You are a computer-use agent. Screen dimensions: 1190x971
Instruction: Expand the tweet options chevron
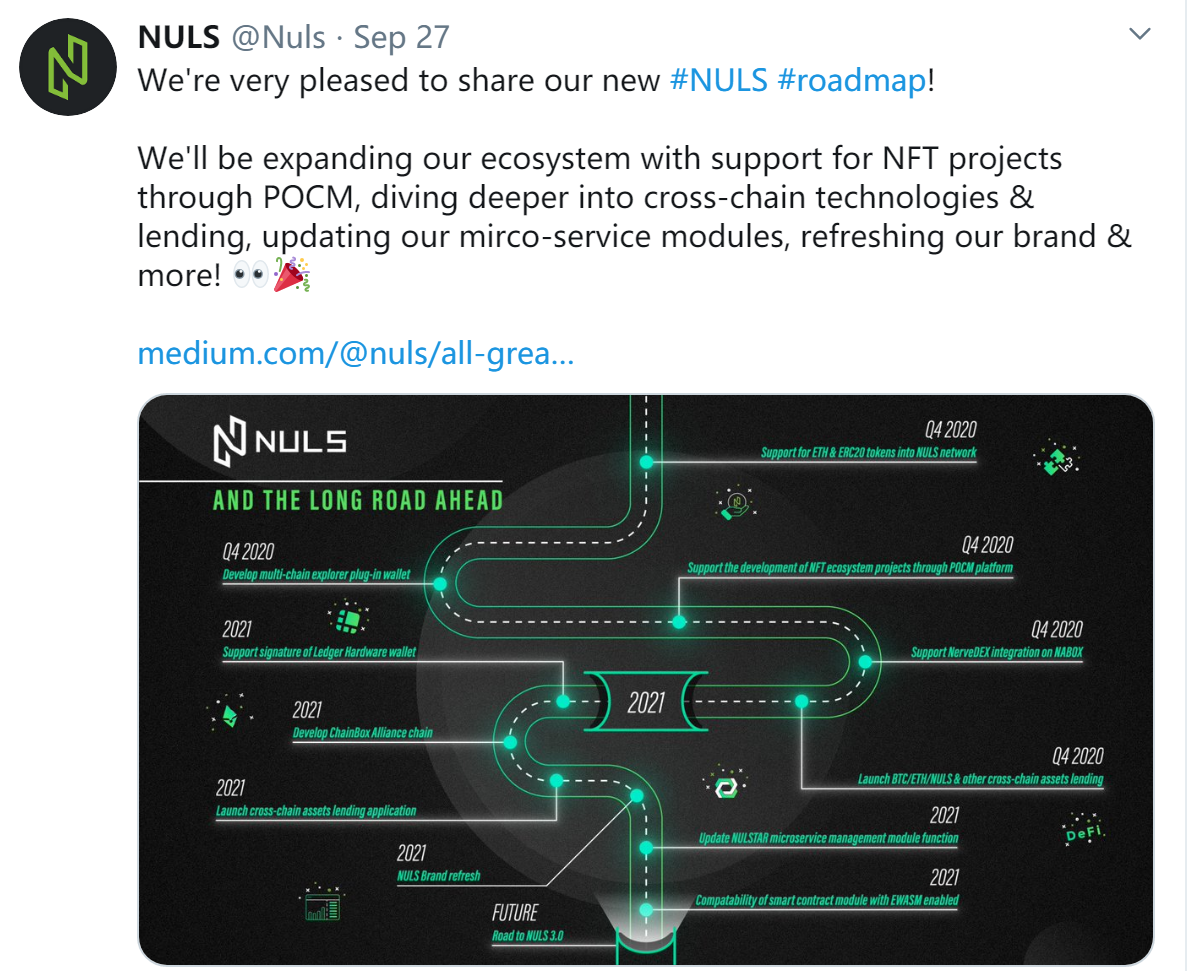click(1139, 34)
